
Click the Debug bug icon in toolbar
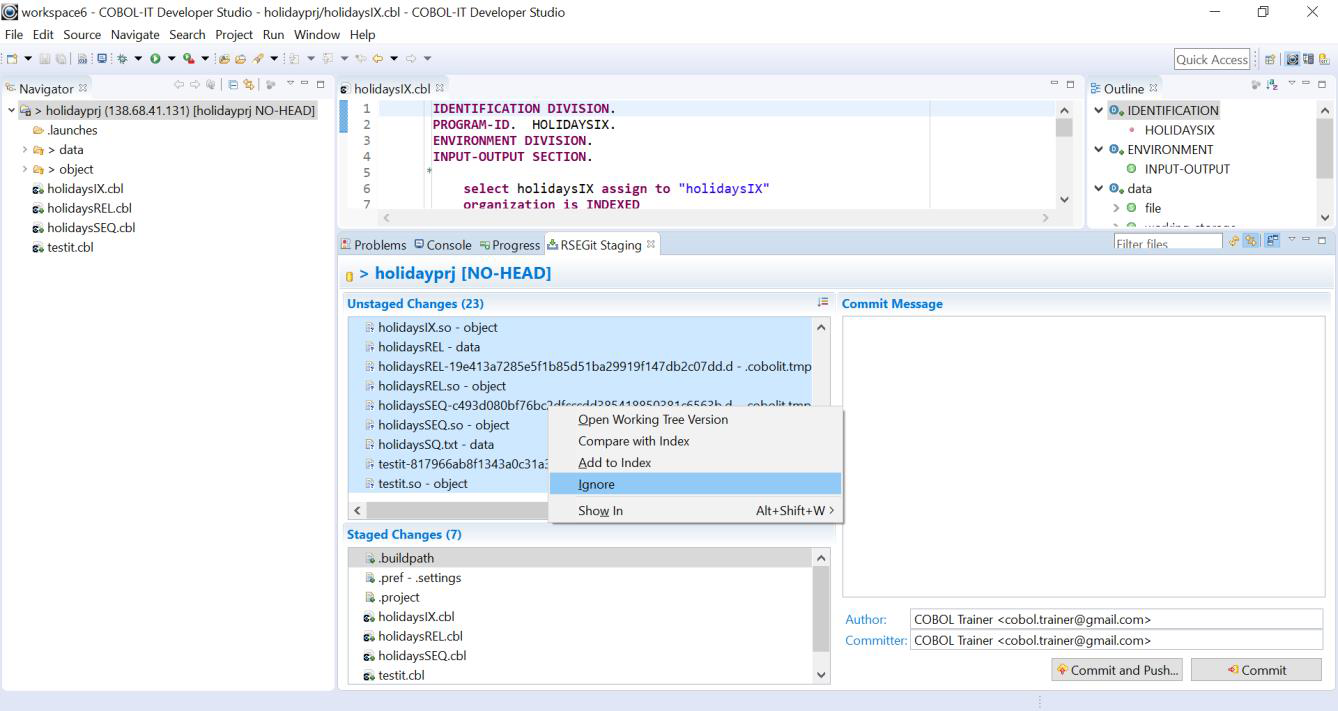click(122, 59)
